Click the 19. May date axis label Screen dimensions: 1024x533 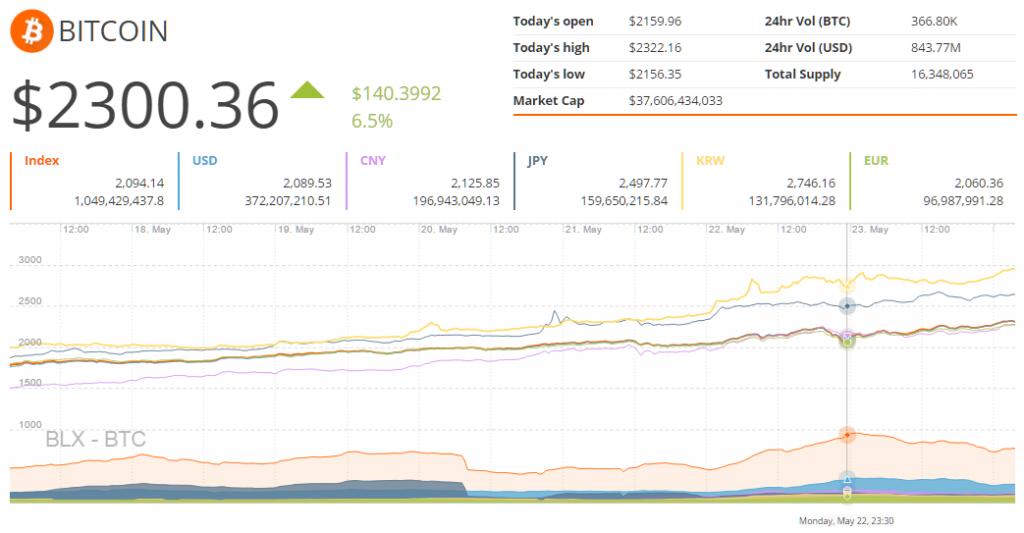[296, 229]
